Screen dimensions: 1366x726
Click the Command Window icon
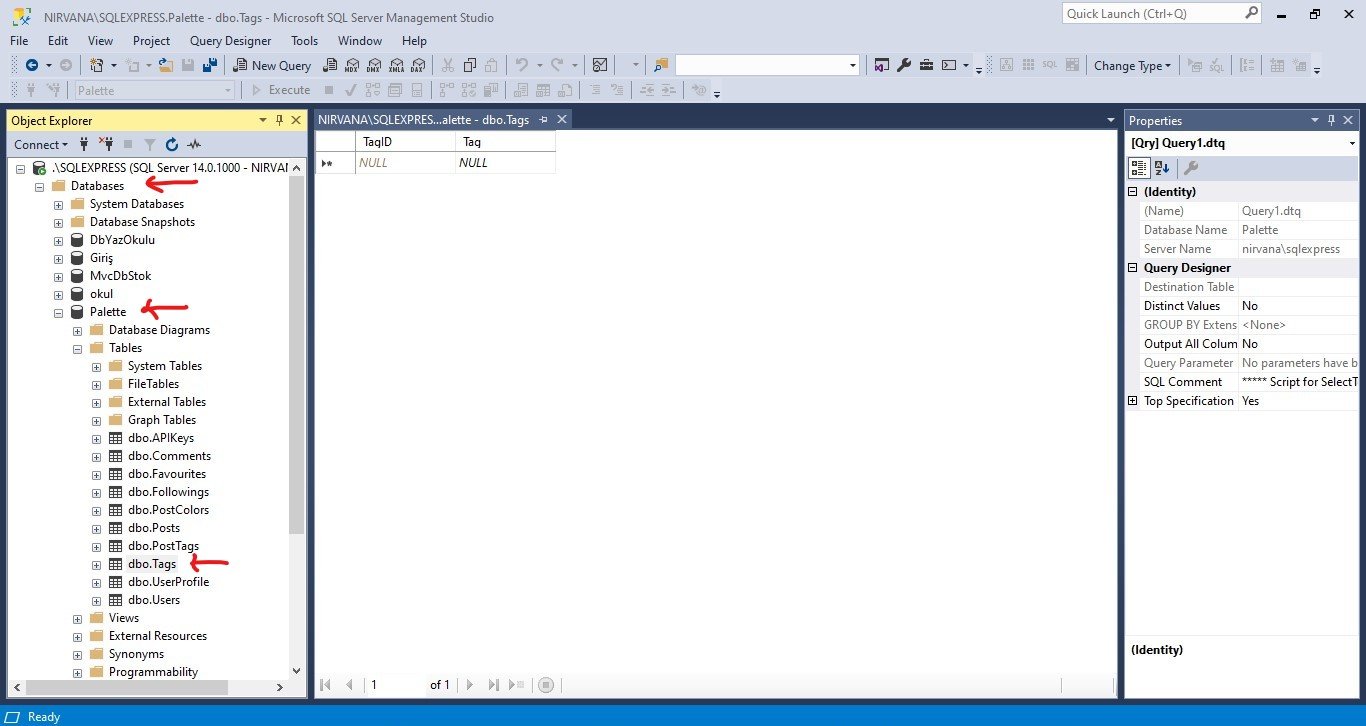pos(949,65)
